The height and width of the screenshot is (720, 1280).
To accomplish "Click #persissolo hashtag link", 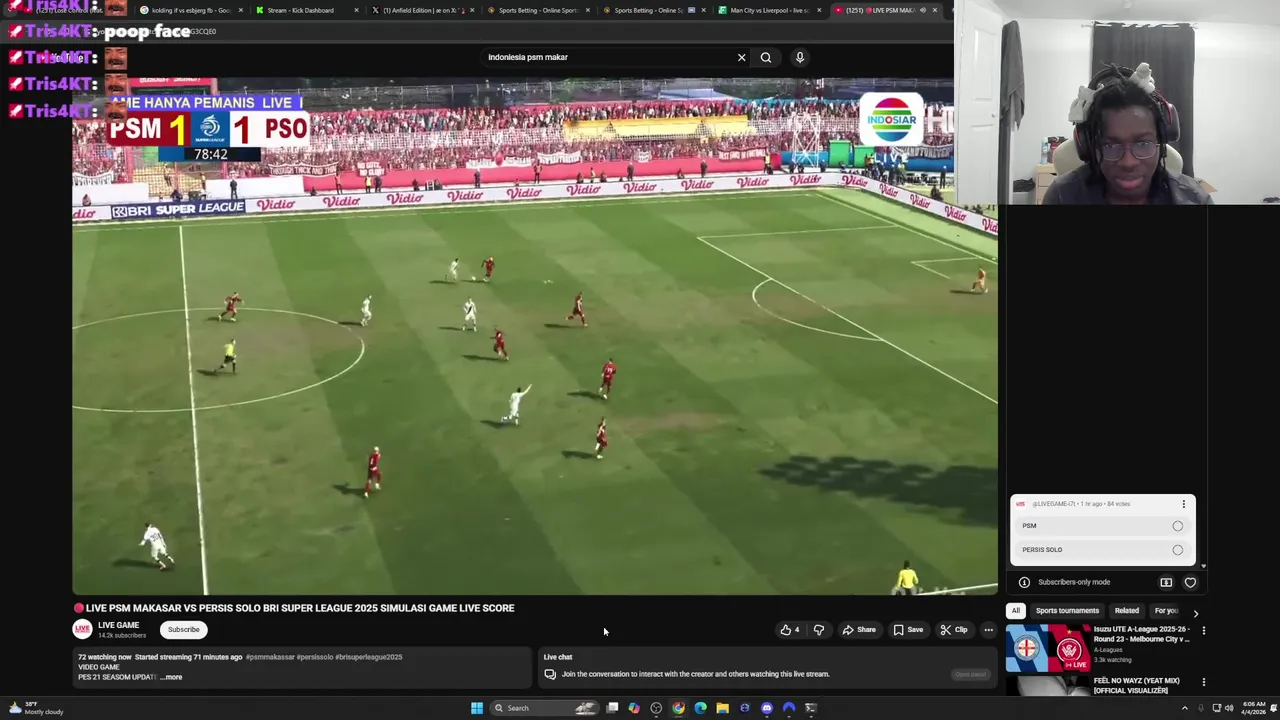I will click(x=315, y=657).
